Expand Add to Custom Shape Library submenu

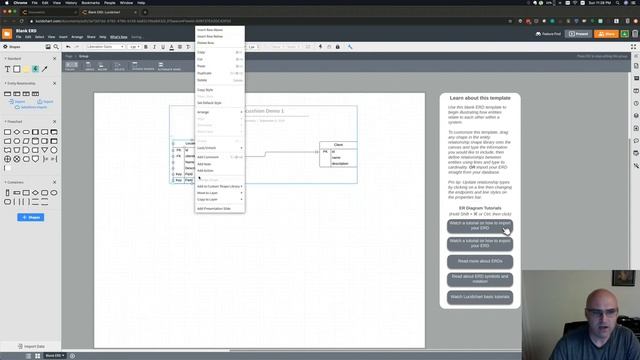coord(220,187)
